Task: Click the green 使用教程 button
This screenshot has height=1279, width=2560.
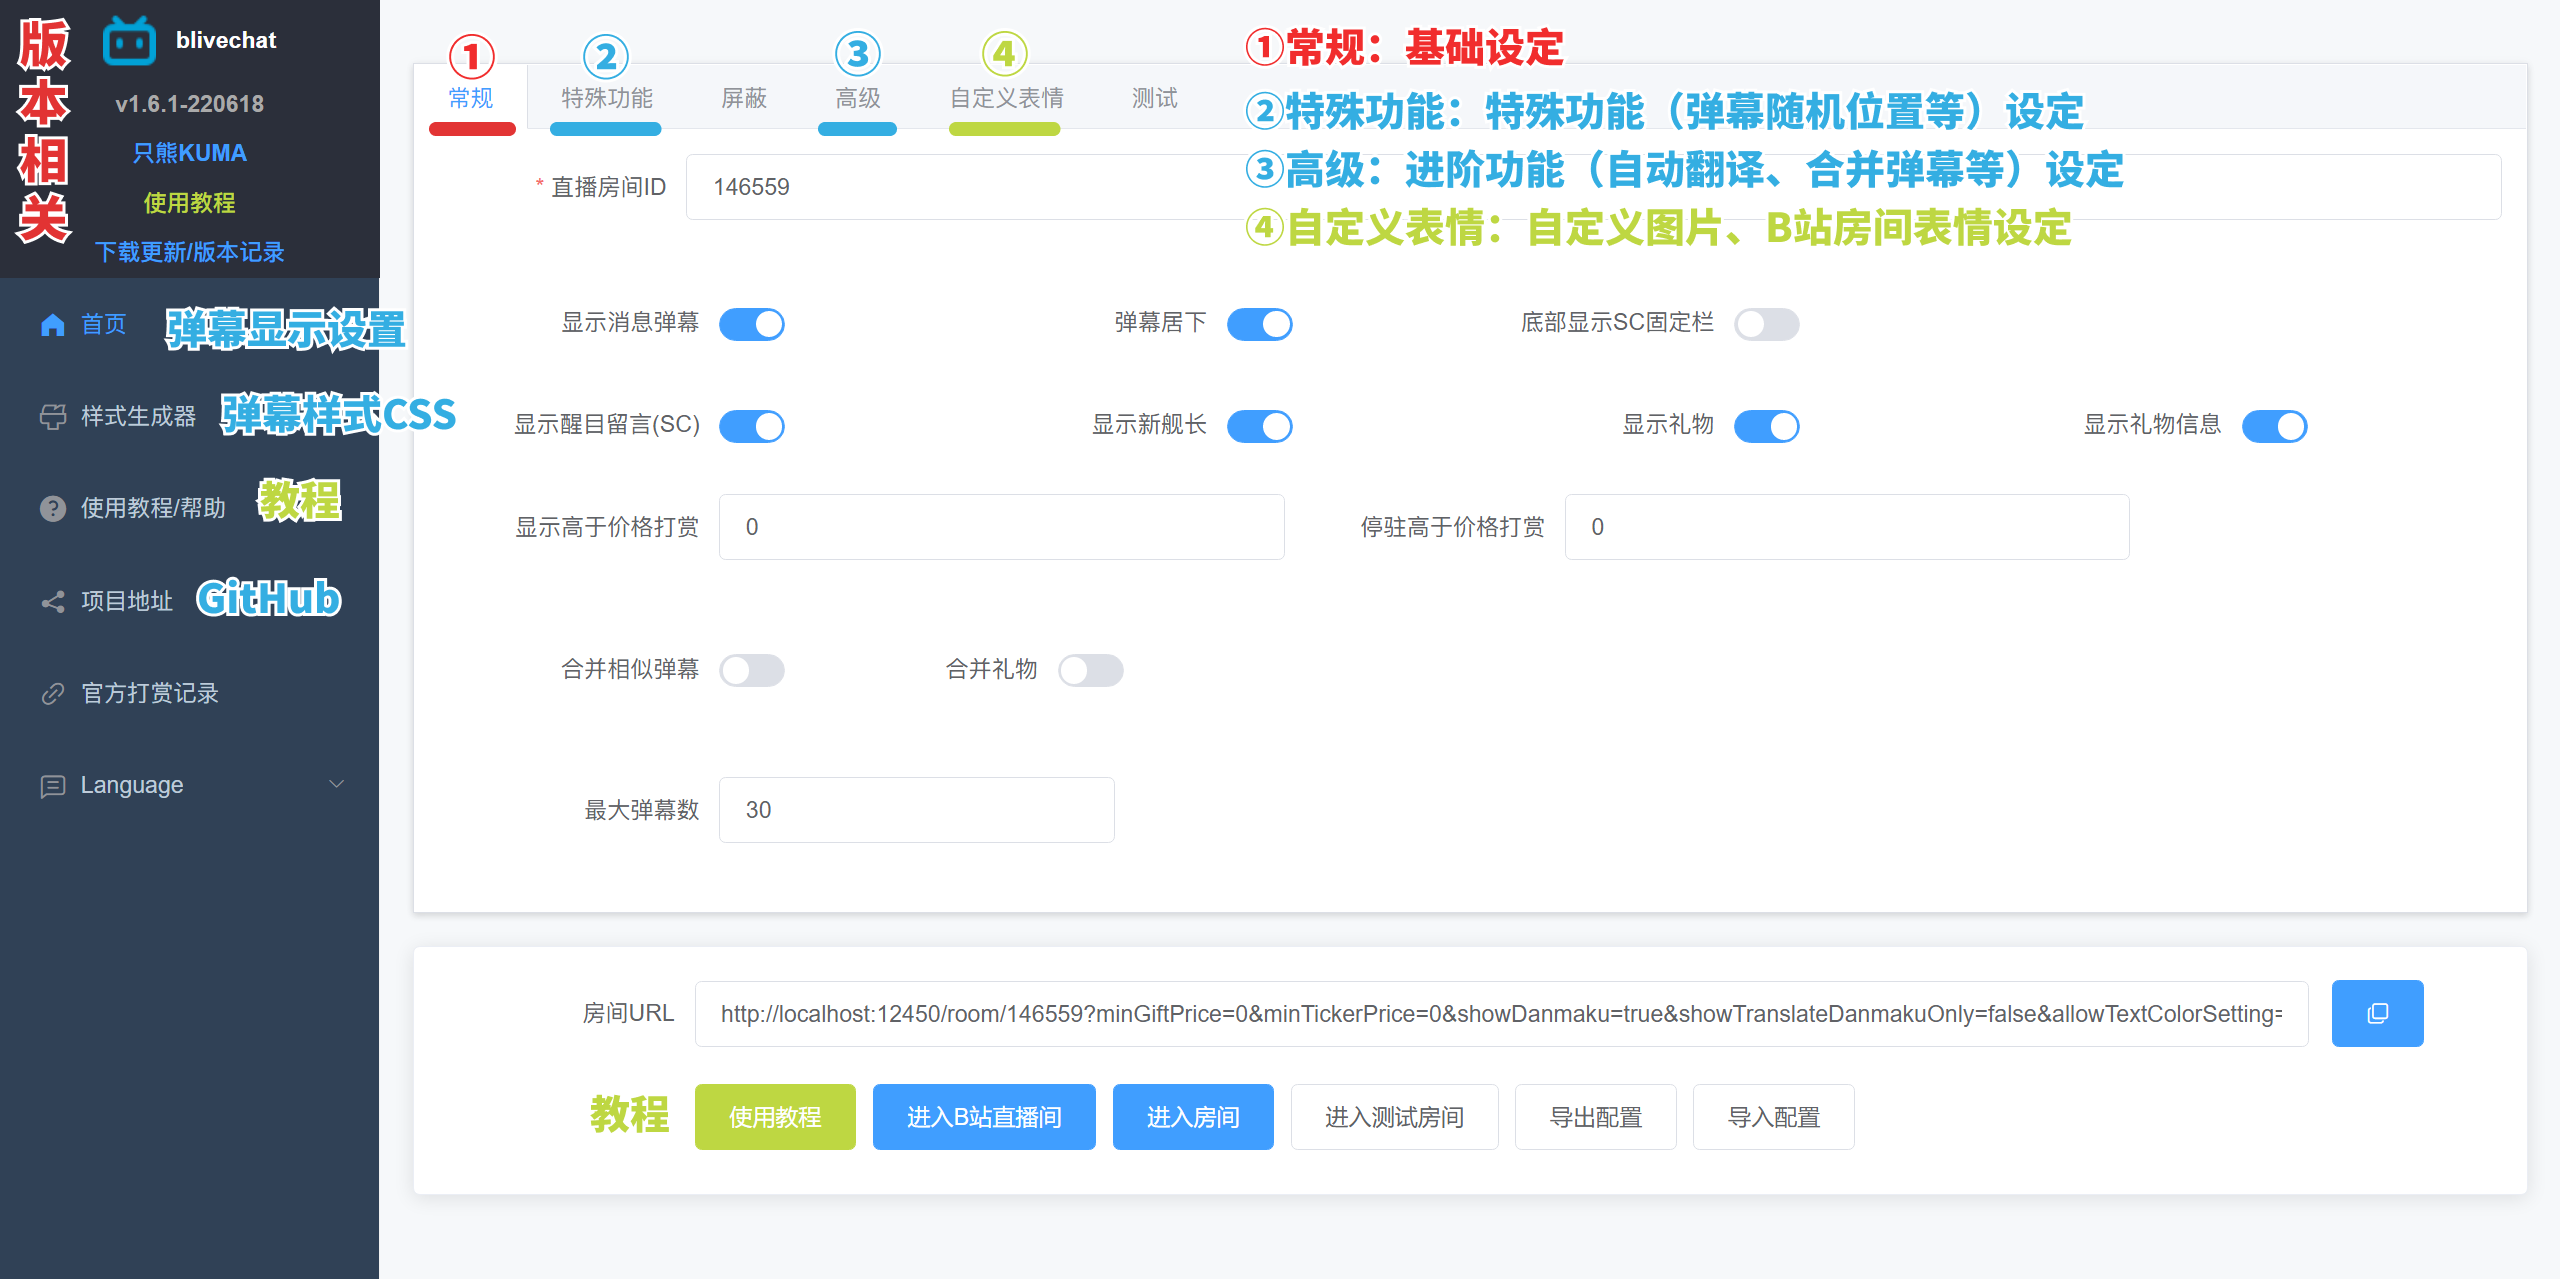Action: point(775,1117)
